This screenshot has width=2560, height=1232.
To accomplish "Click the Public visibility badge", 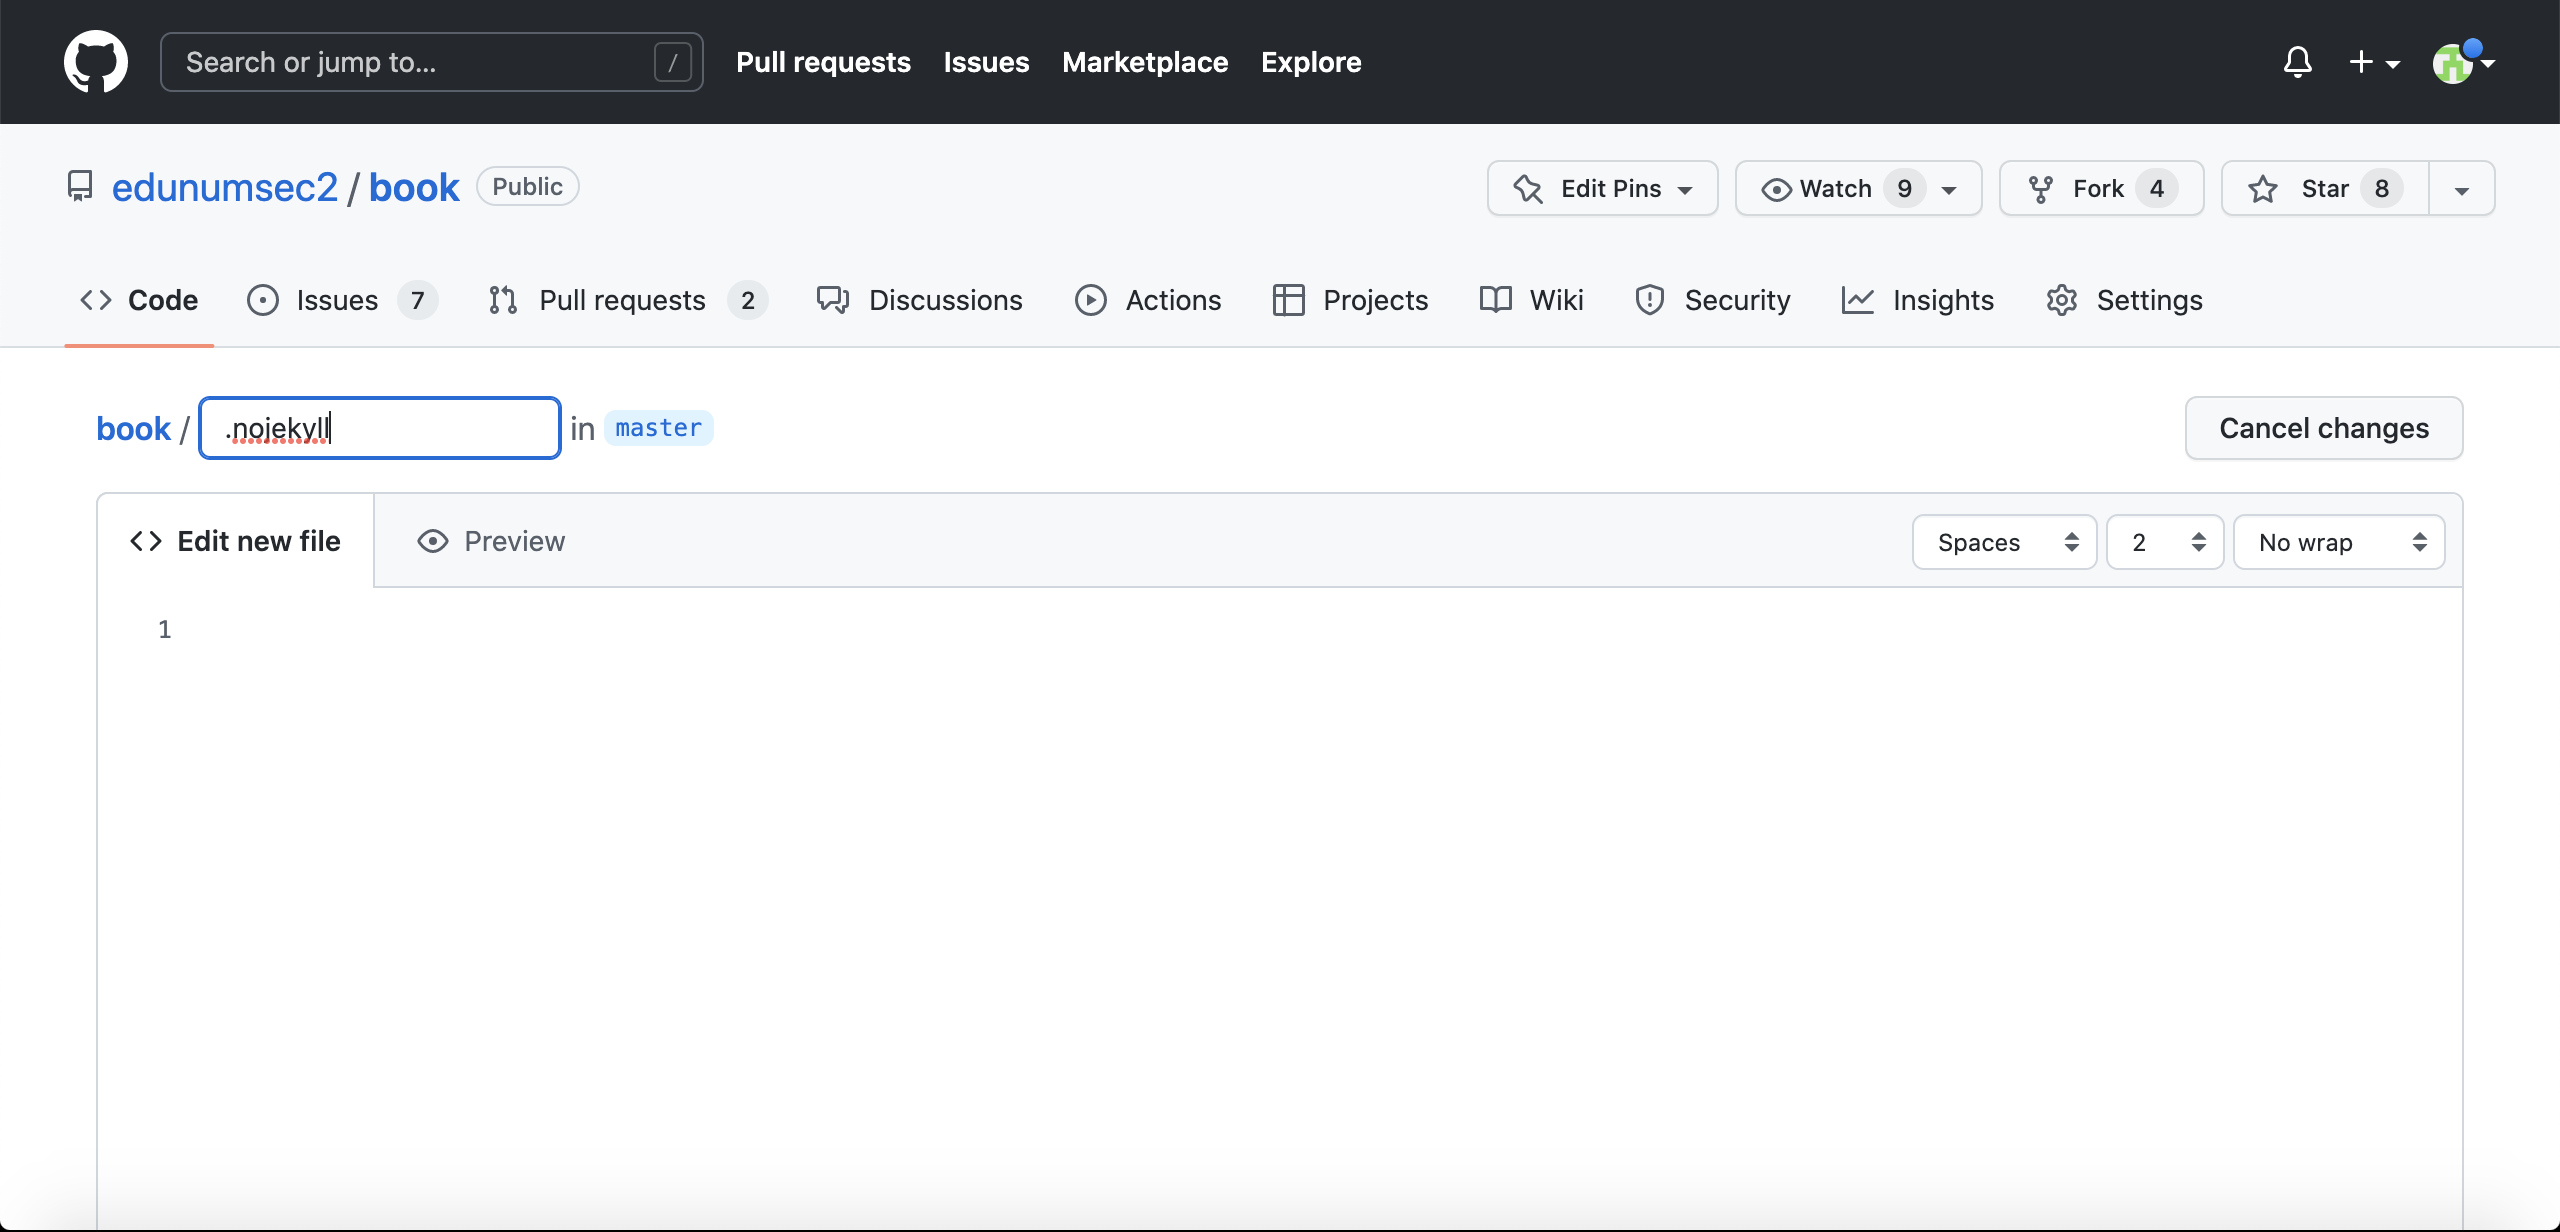I will pos(527,186).
